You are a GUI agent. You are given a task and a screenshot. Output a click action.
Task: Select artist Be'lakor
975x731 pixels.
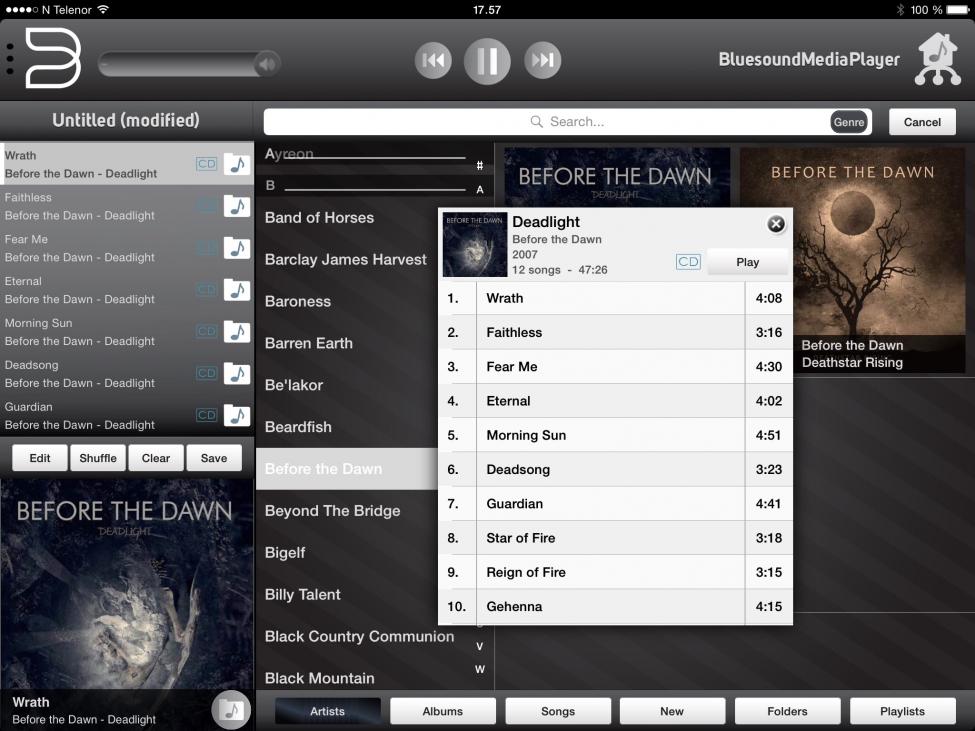(347, 385)
